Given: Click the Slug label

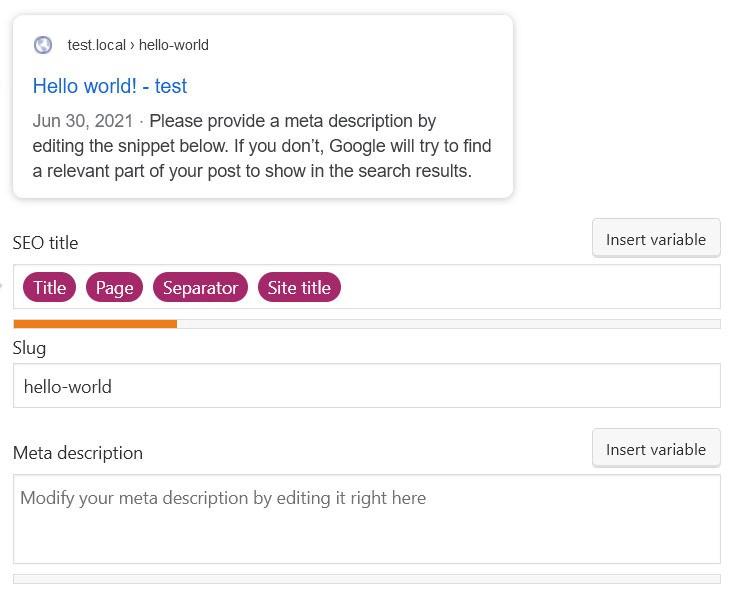Looking at the screenshot, I should pyautogui.click(x=29, y=349).
